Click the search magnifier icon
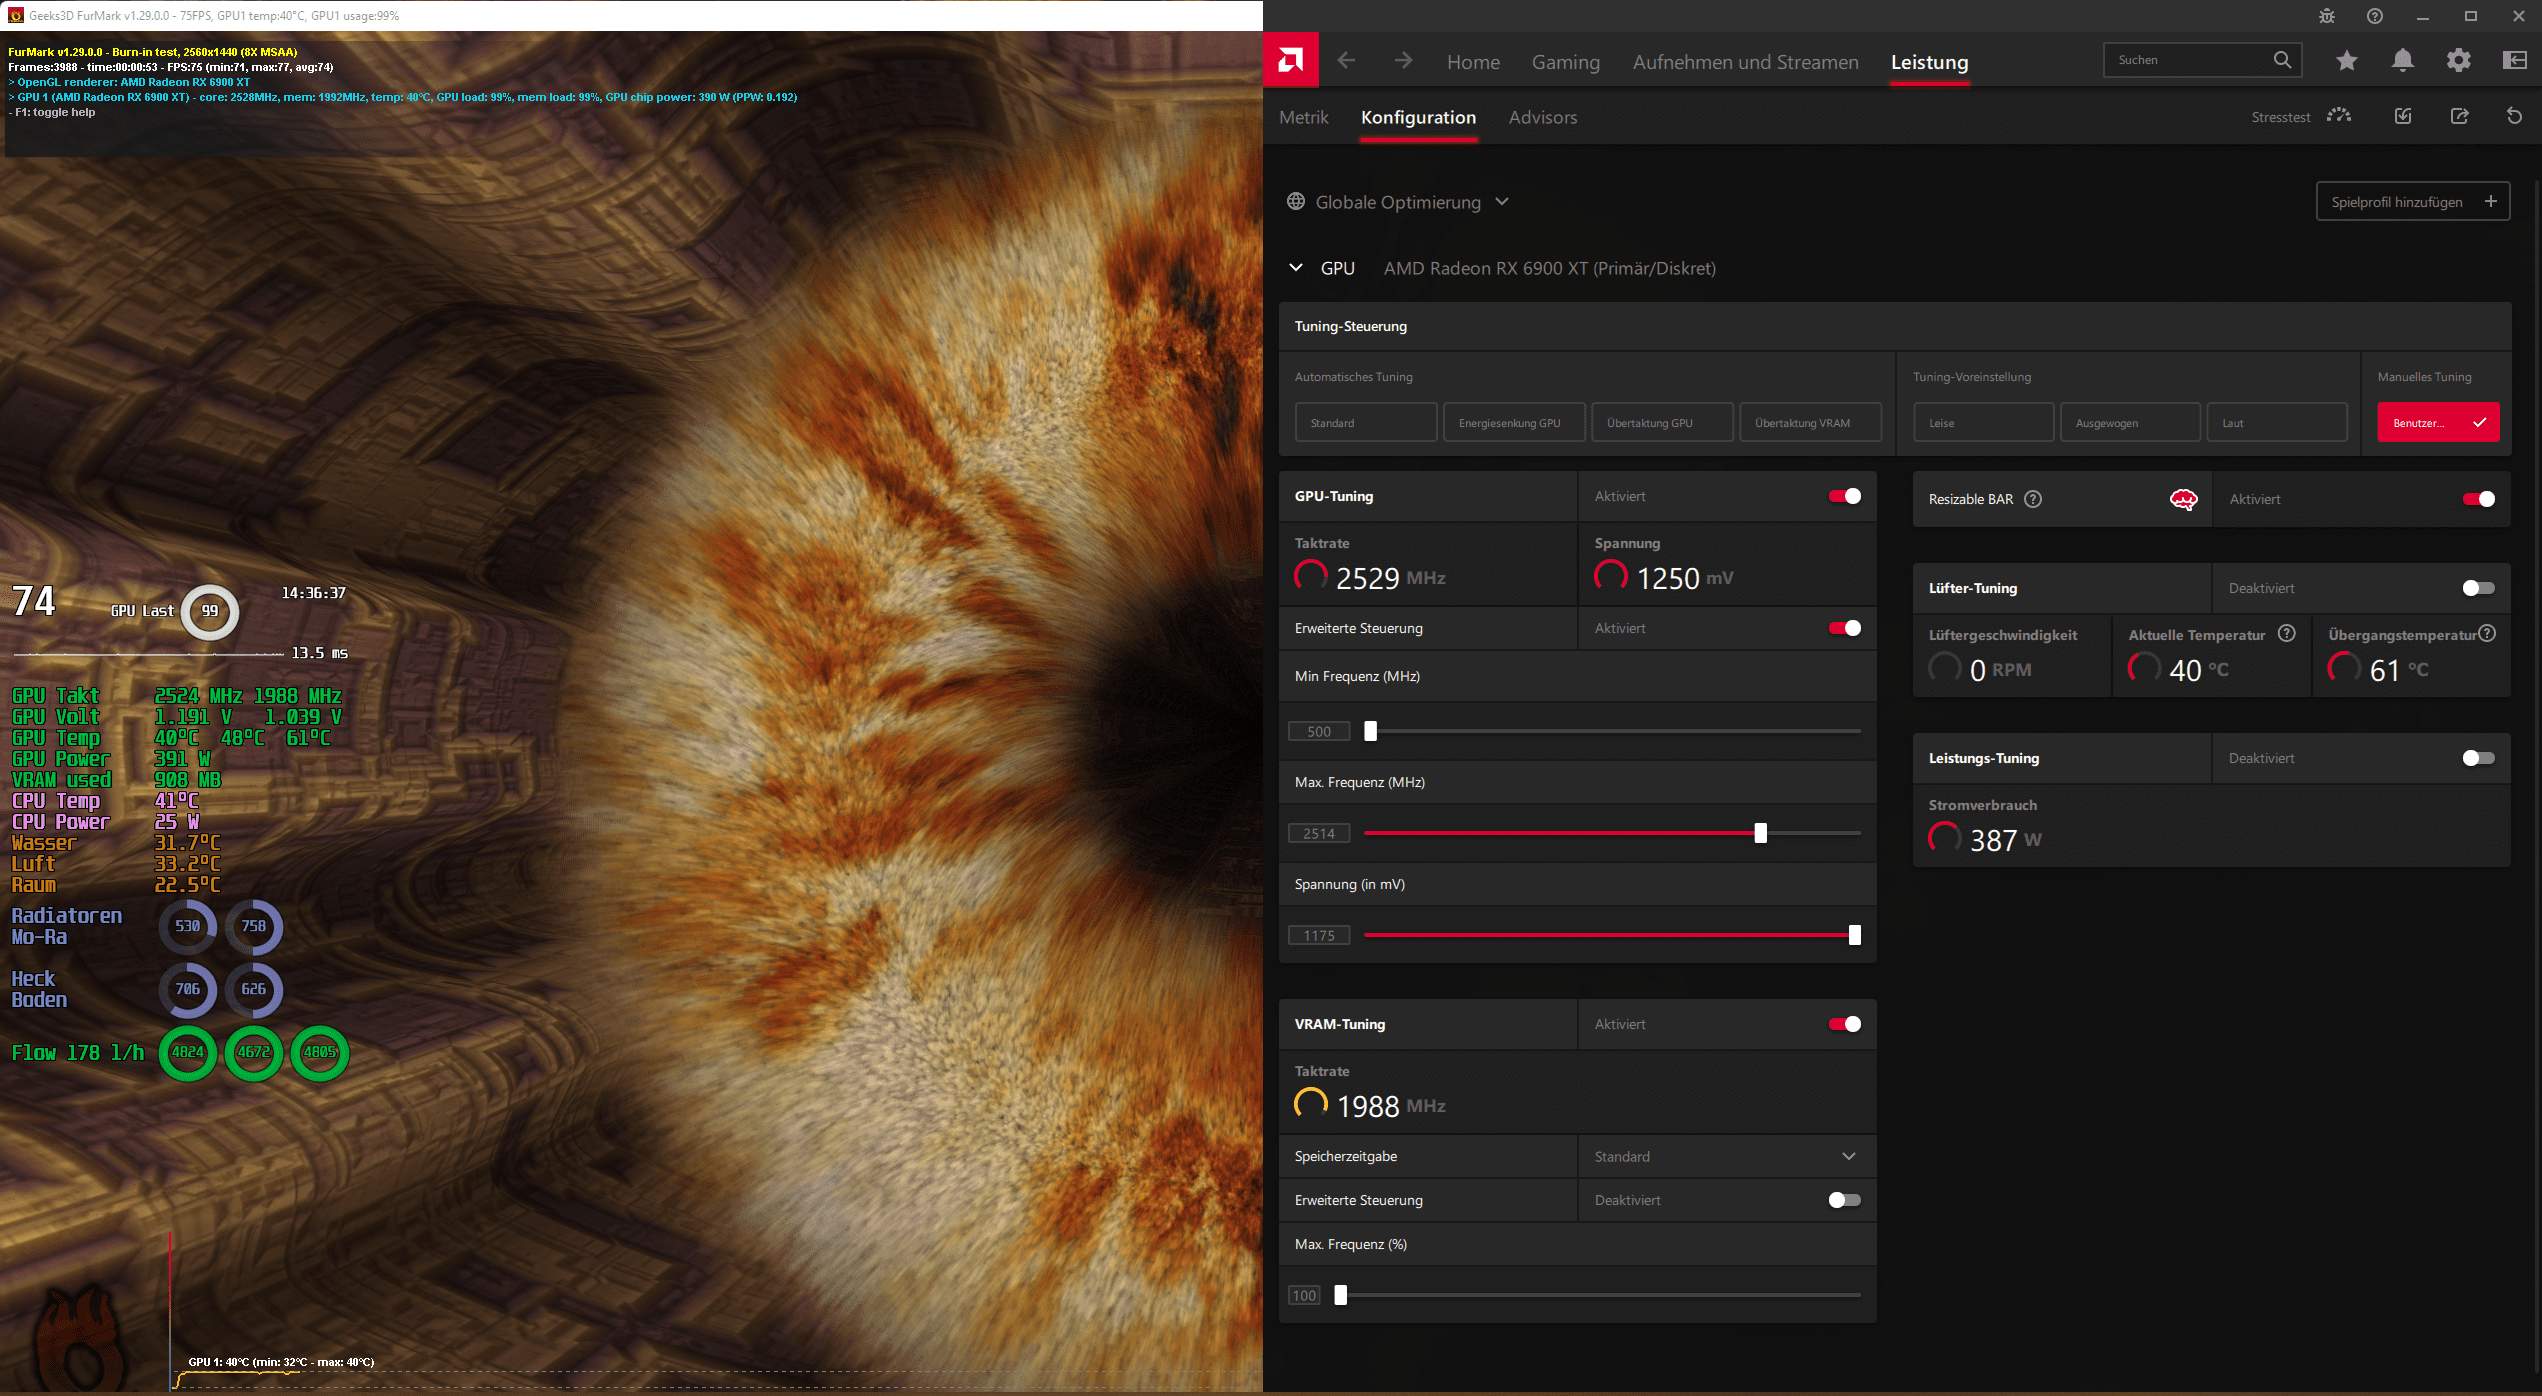2542x1396 pixels. tap(2282, 60)
